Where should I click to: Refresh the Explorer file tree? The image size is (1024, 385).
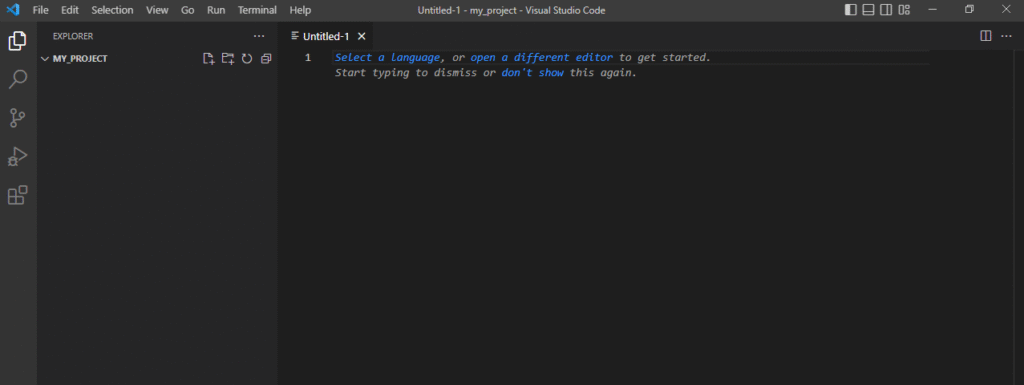247,59
